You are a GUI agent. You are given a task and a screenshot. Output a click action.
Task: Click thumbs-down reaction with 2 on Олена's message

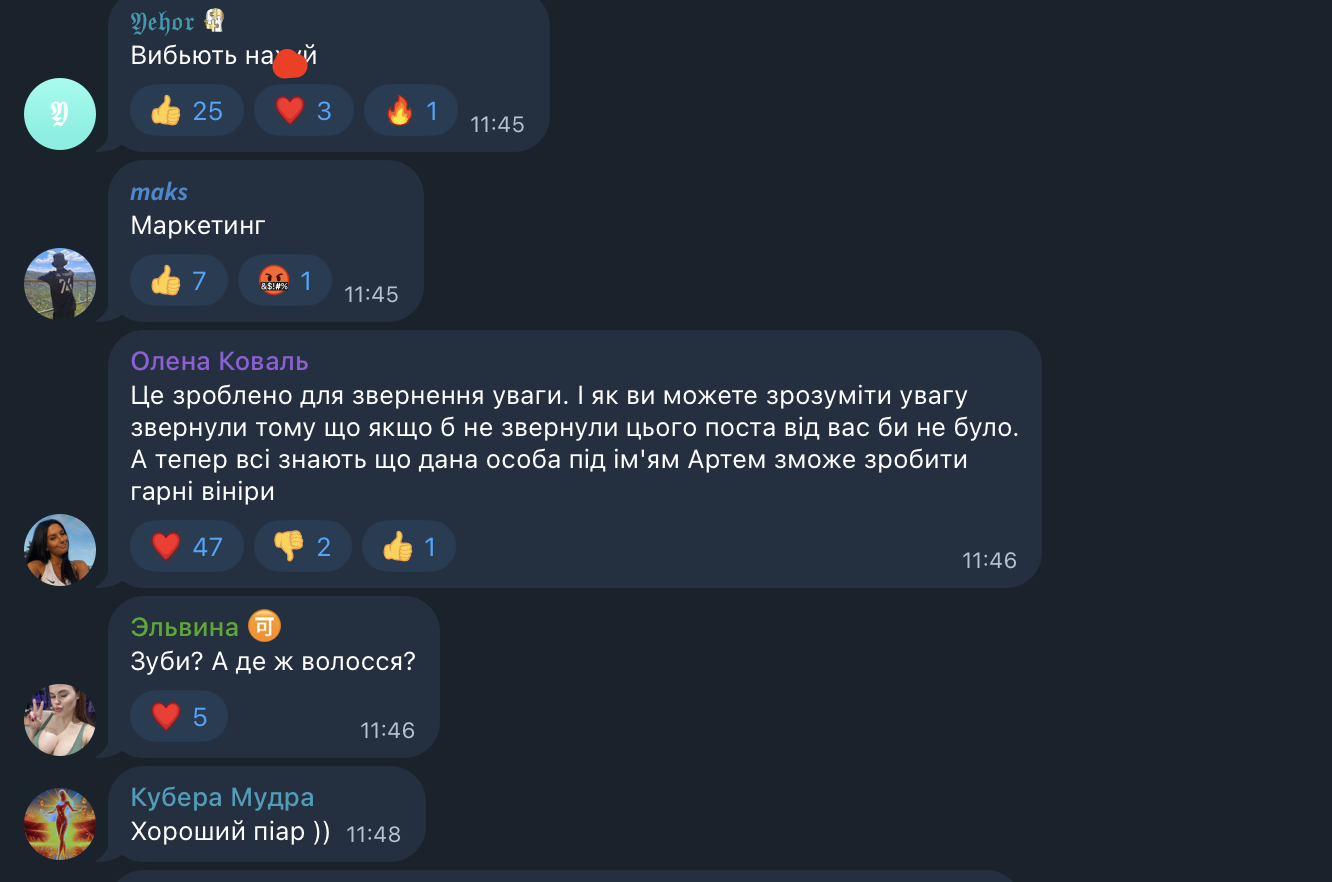[302, 546]
